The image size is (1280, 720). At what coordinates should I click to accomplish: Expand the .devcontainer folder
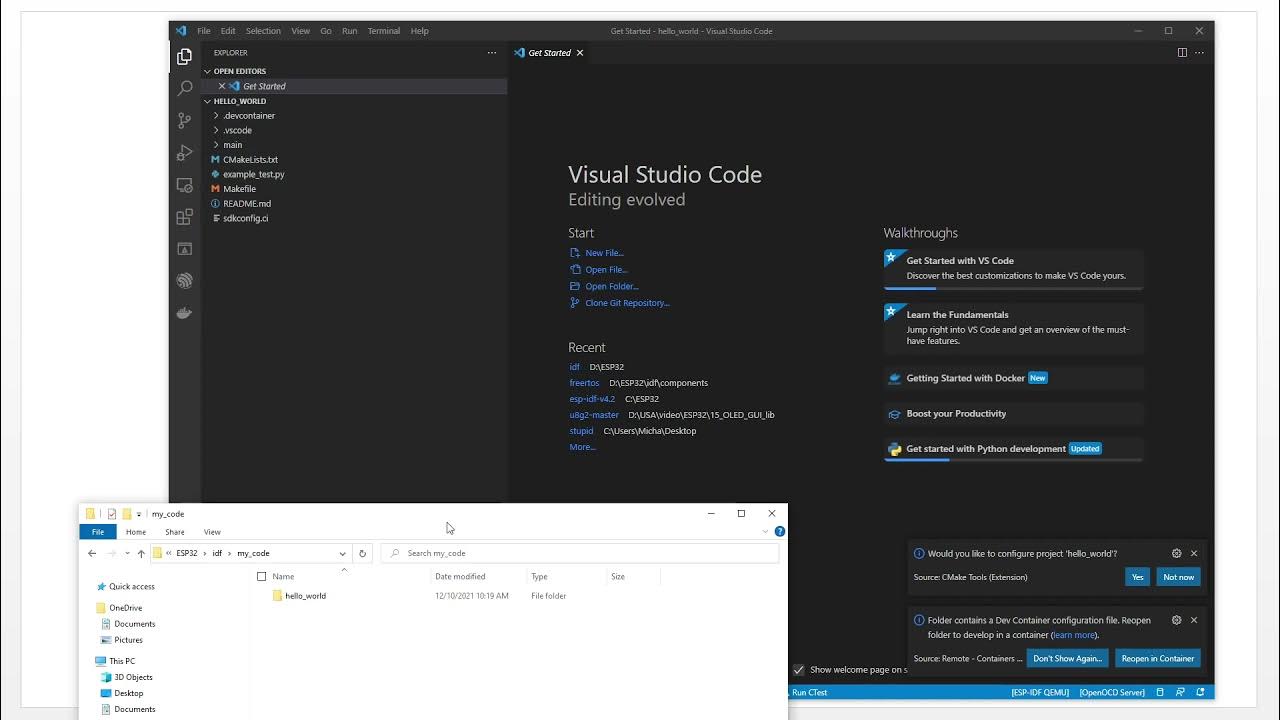tap(216, 116)
